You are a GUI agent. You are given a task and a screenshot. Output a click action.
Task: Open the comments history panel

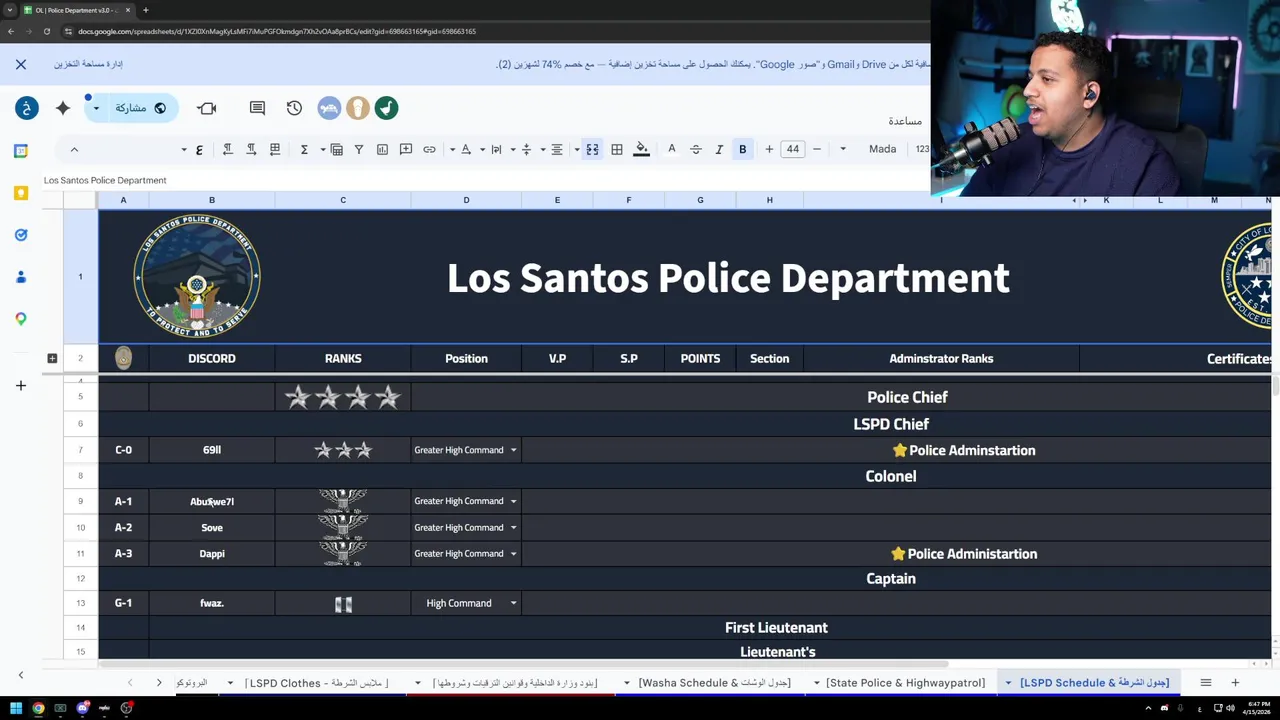tap(257, 108)
